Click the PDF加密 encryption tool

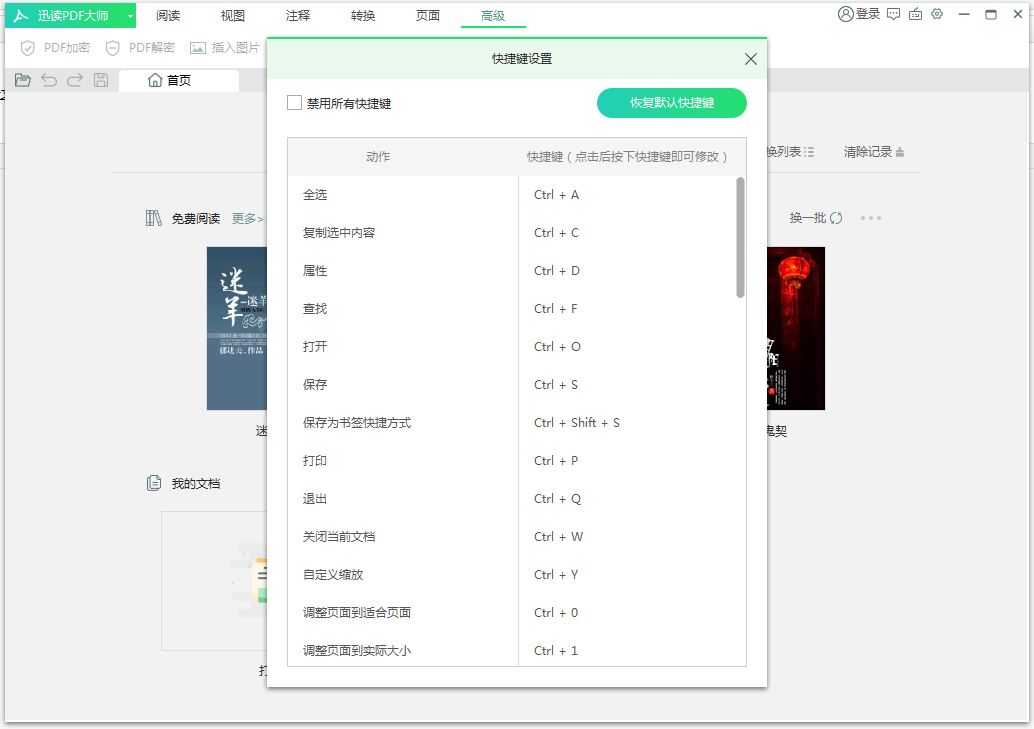click(53, 47)
